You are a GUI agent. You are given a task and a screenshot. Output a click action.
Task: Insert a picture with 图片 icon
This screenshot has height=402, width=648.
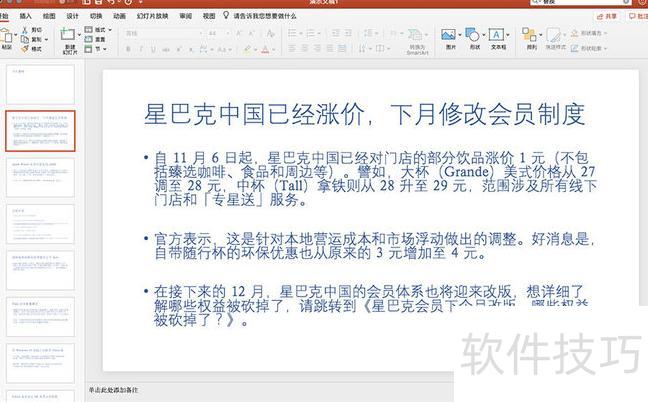pyautogui.click(x=448, y=35)
